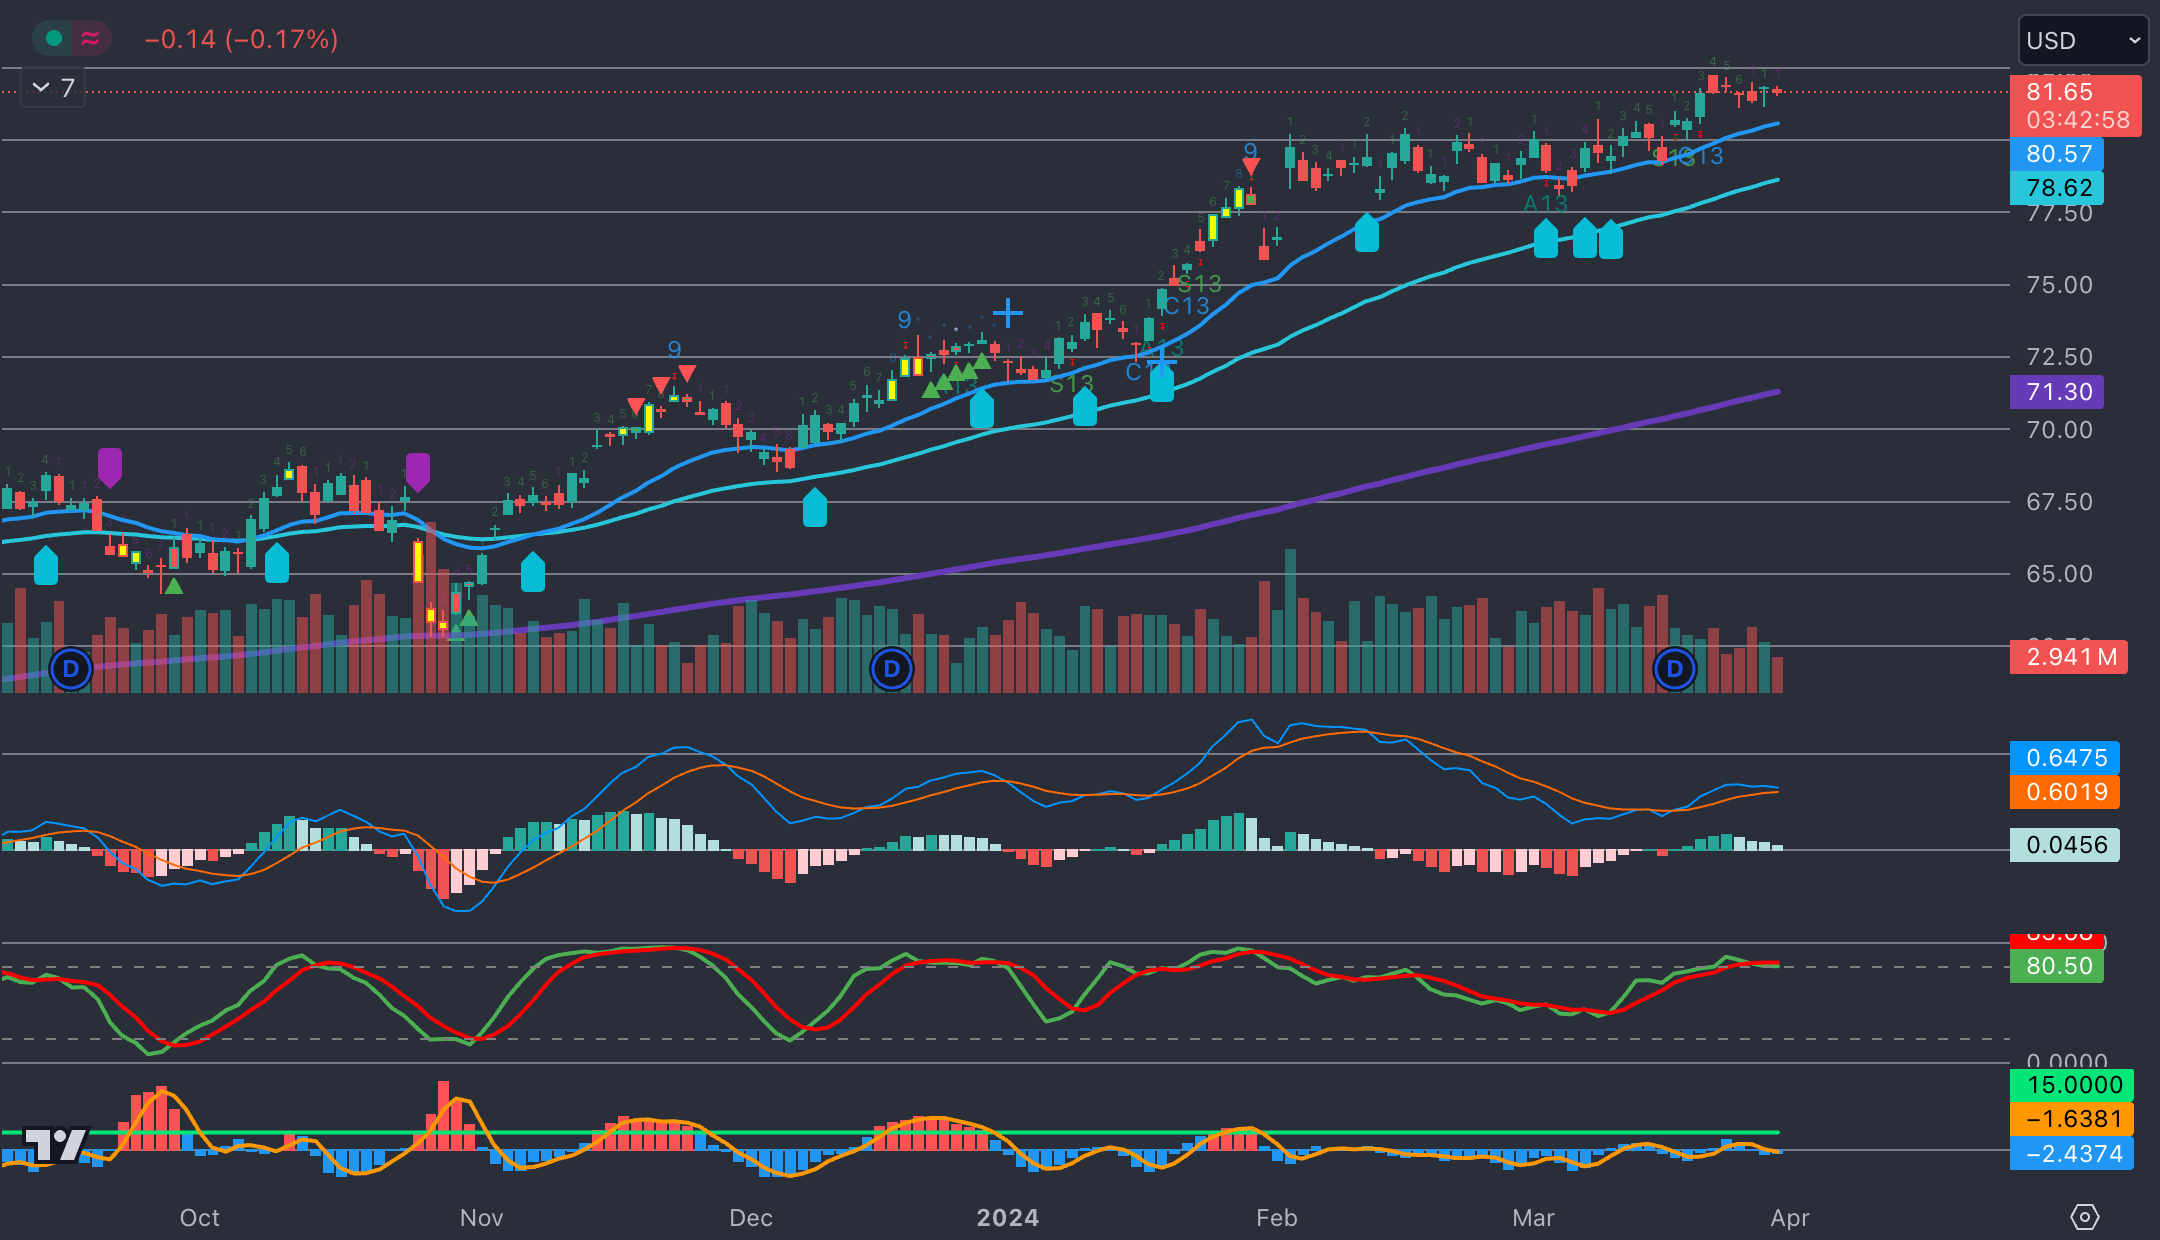Click the cyan arrow marker in mid February

pos(1367,232)
